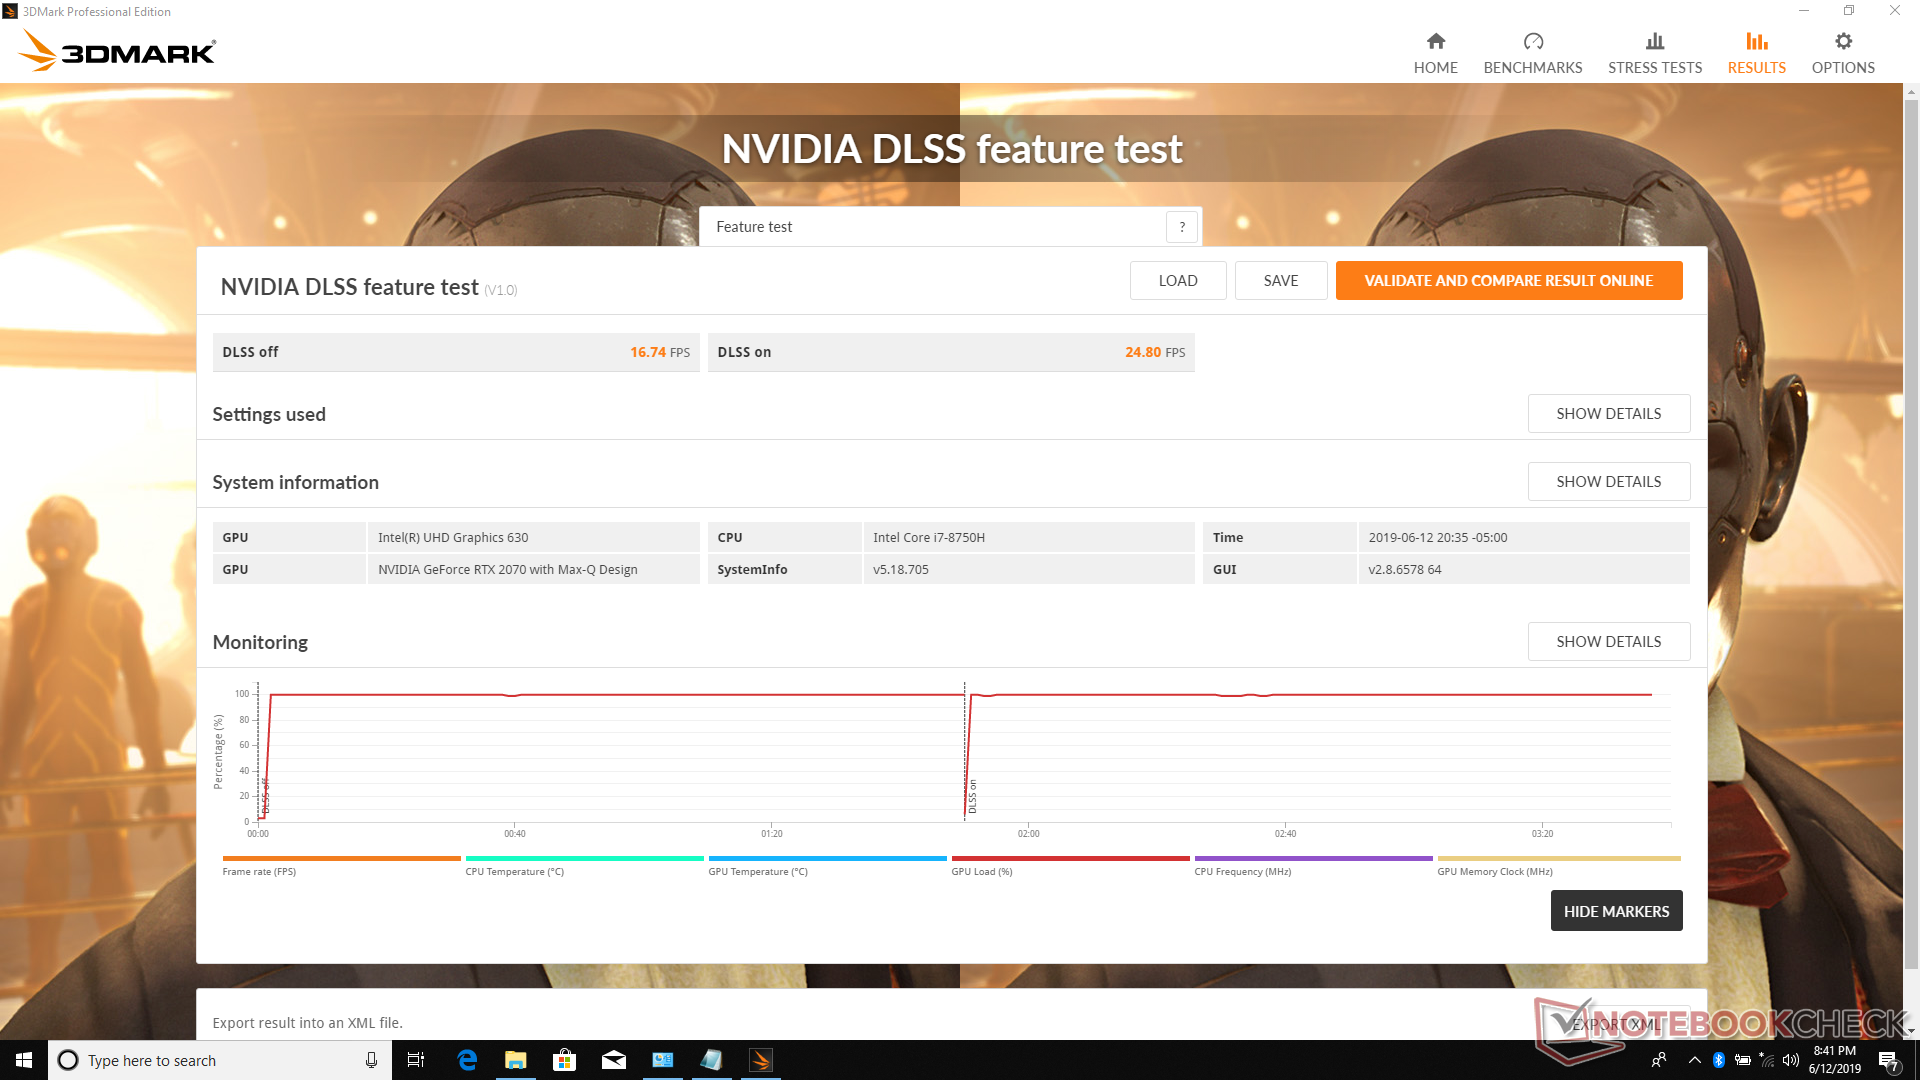Show details for Settings used
This screenshot has height=1080, width=1920.
pos(1608,414)
